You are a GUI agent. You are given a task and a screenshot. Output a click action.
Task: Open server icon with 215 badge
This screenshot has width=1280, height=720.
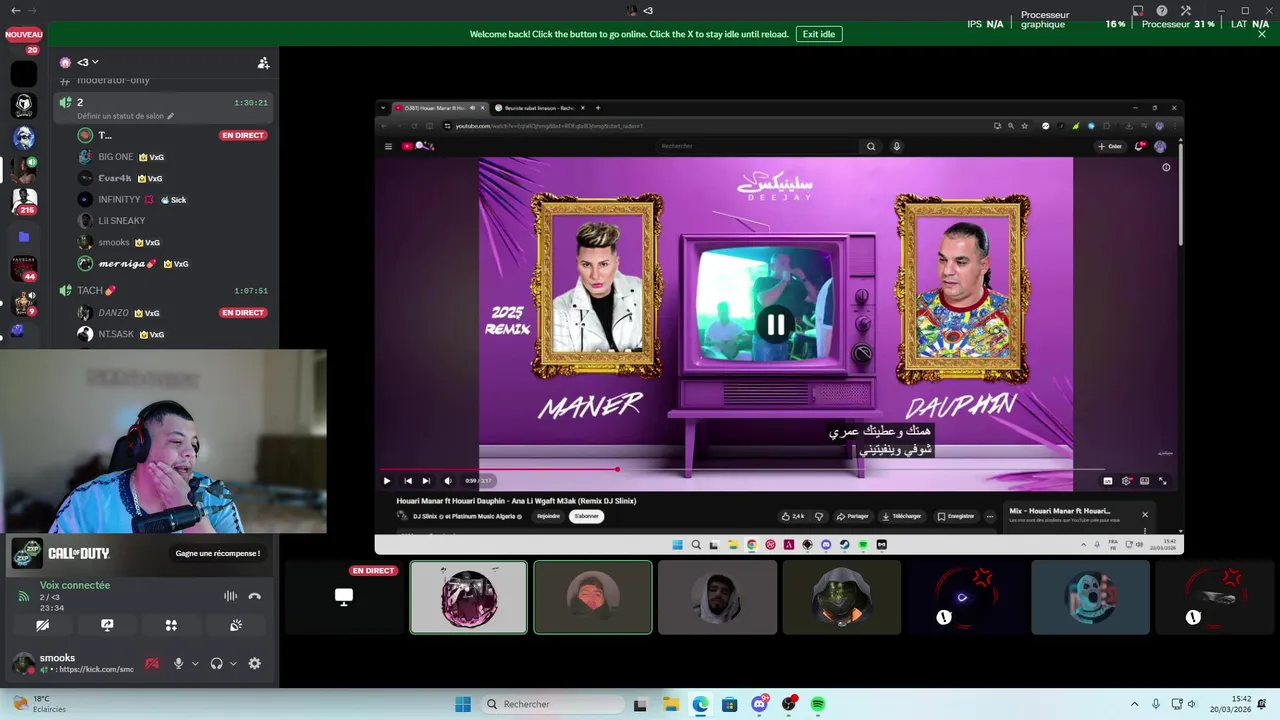pyautogui.click(x=24, y=200)
